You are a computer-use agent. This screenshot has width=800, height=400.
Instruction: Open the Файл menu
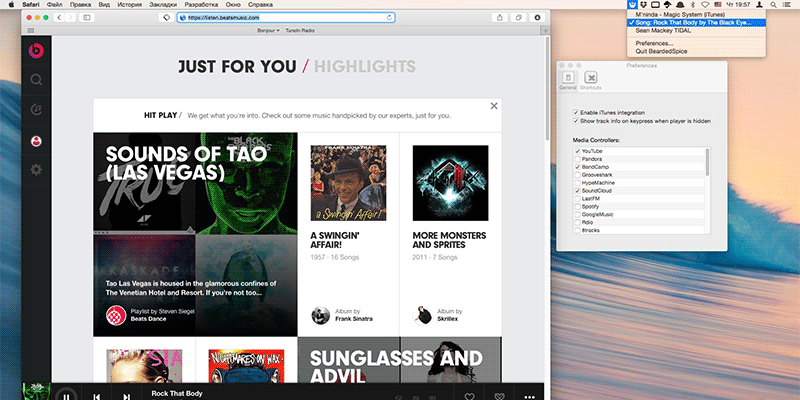55,5
